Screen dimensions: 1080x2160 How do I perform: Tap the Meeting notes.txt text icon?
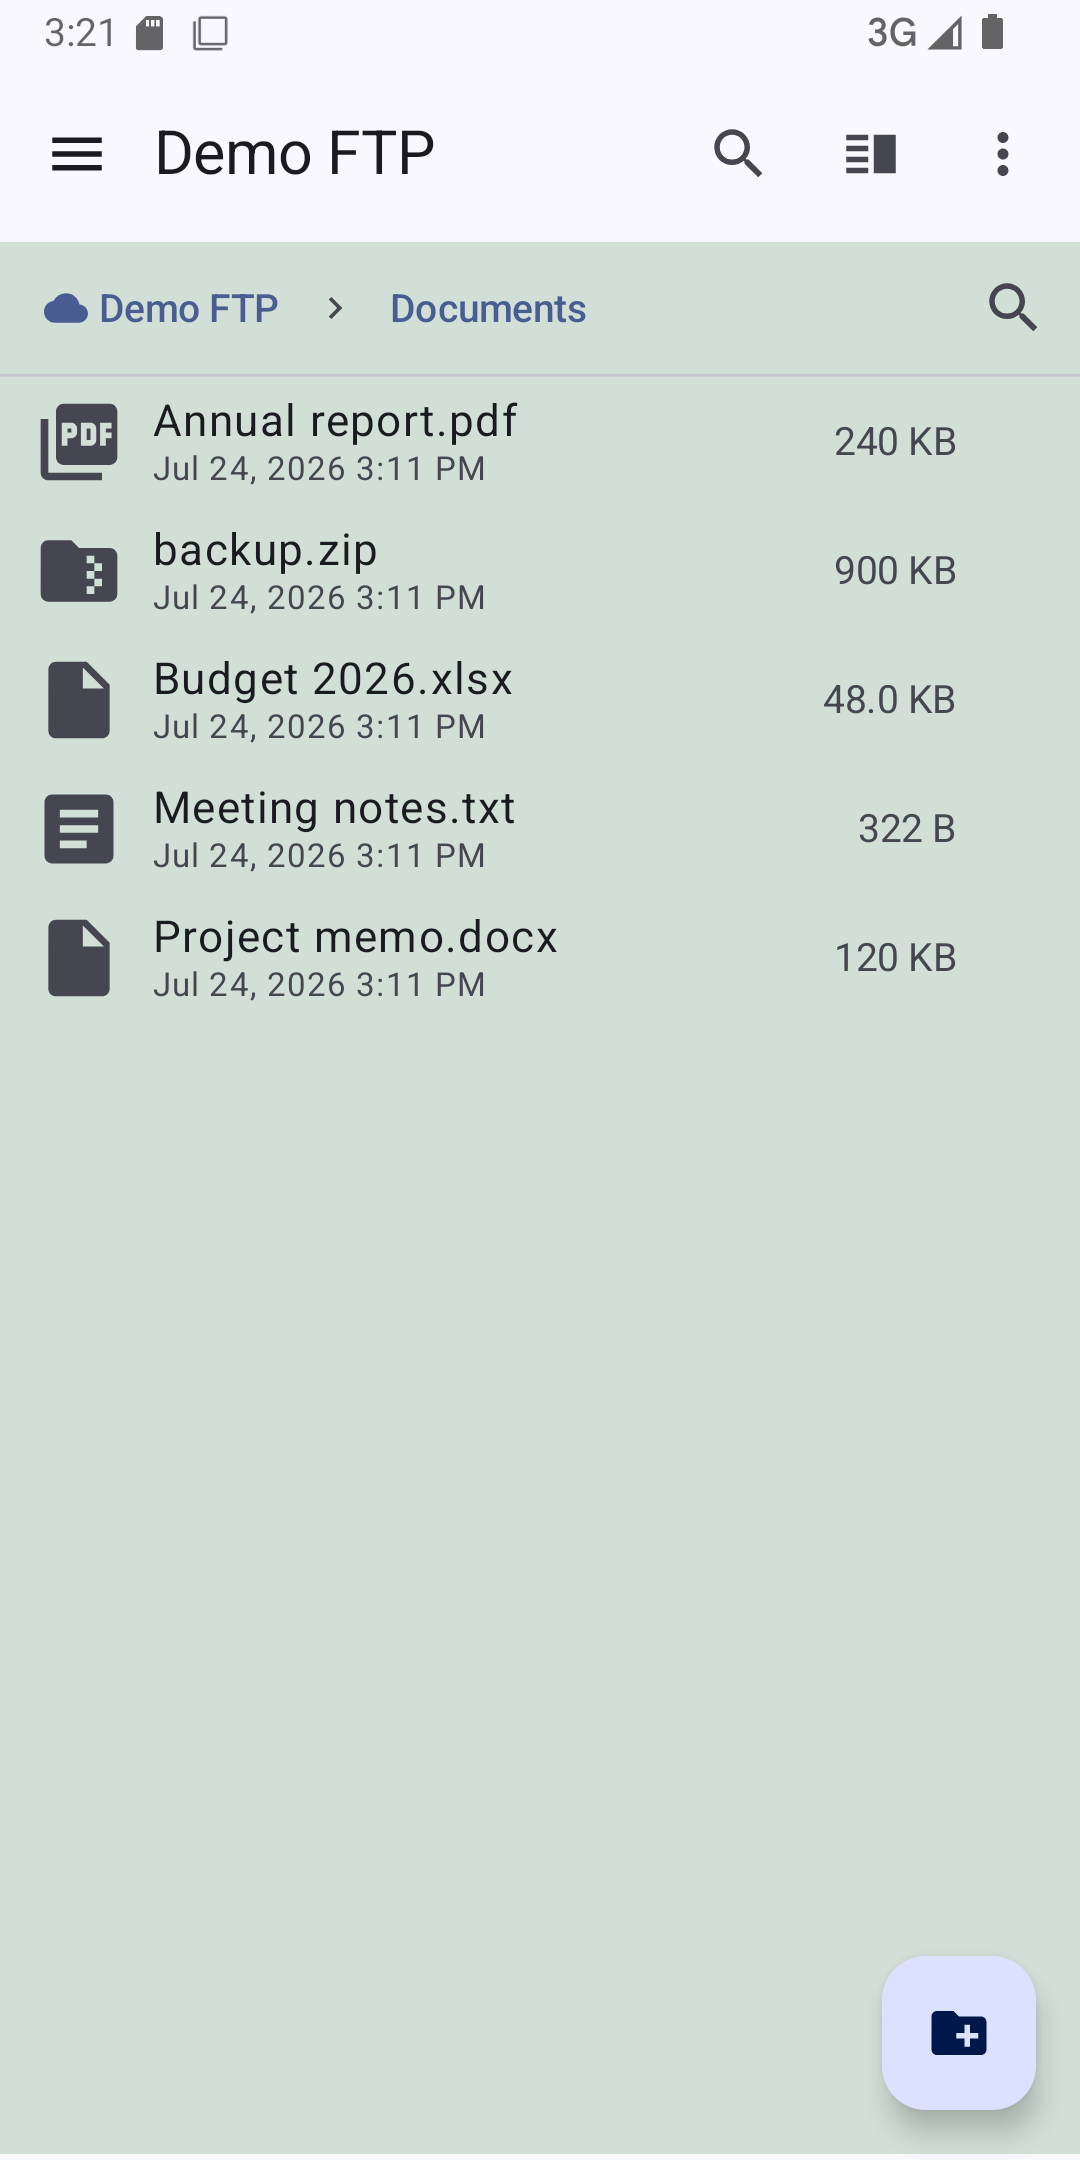(79, 829)
